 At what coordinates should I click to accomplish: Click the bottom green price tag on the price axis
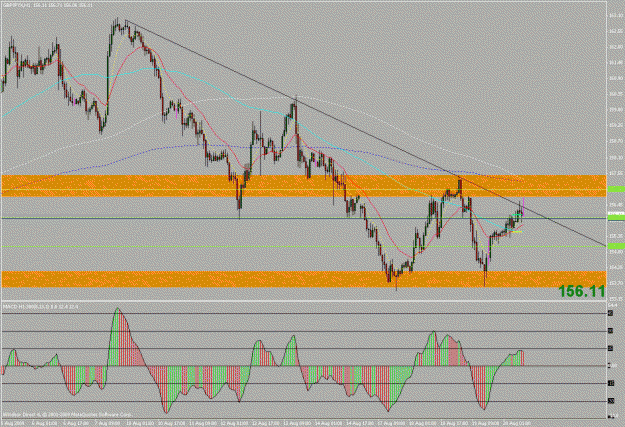coord(616,246)
